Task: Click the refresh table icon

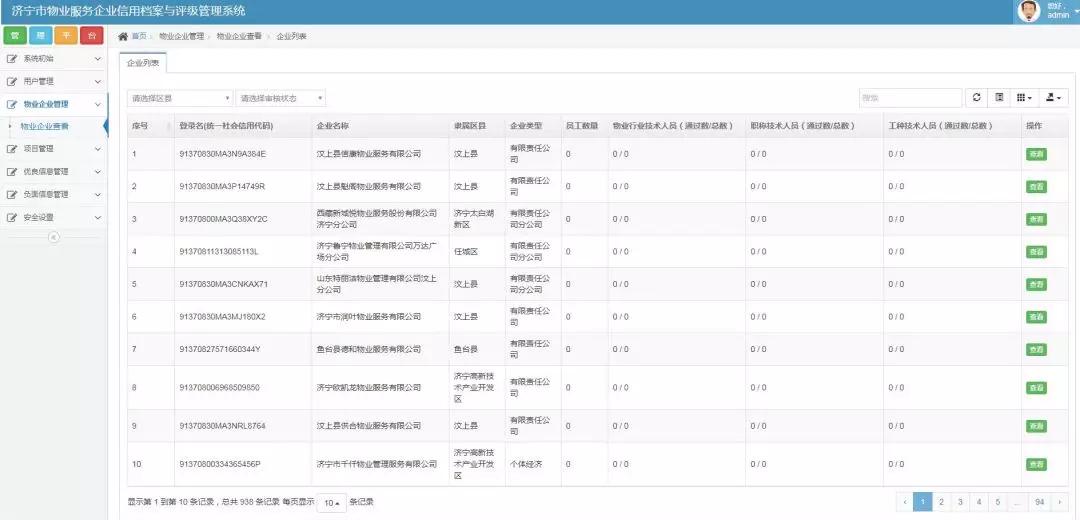Action: (976, 98)
